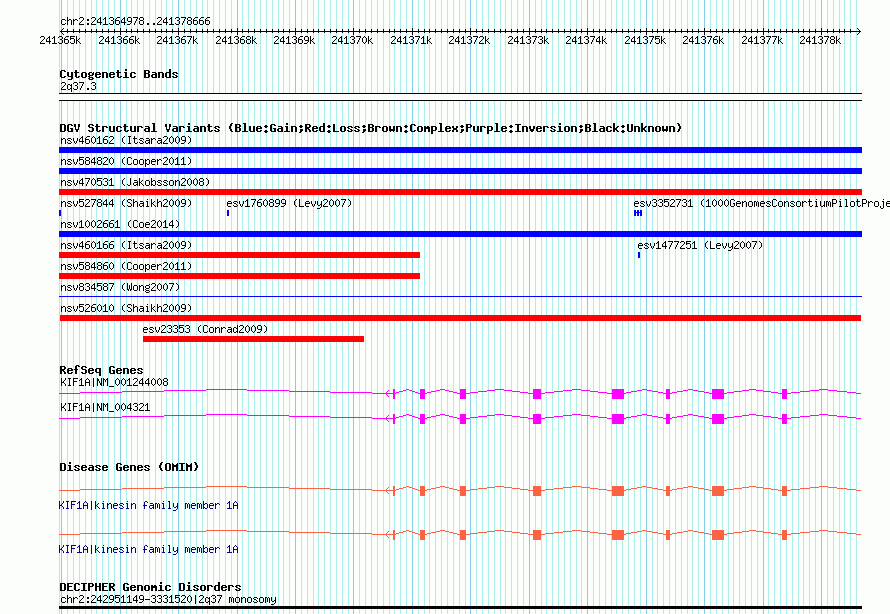Click the Disease Genes (OMIM) track title
Screen dimensions: 890x614
[x=129, y=467]
